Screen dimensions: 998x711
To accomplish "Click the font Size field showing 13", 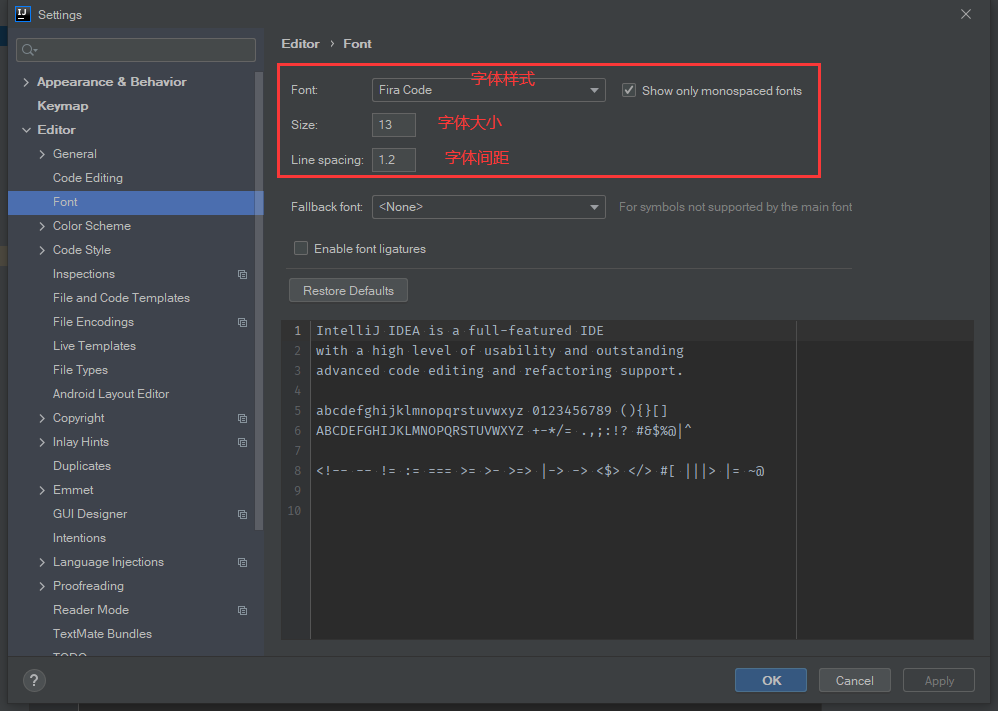I will tap(393, 125).
